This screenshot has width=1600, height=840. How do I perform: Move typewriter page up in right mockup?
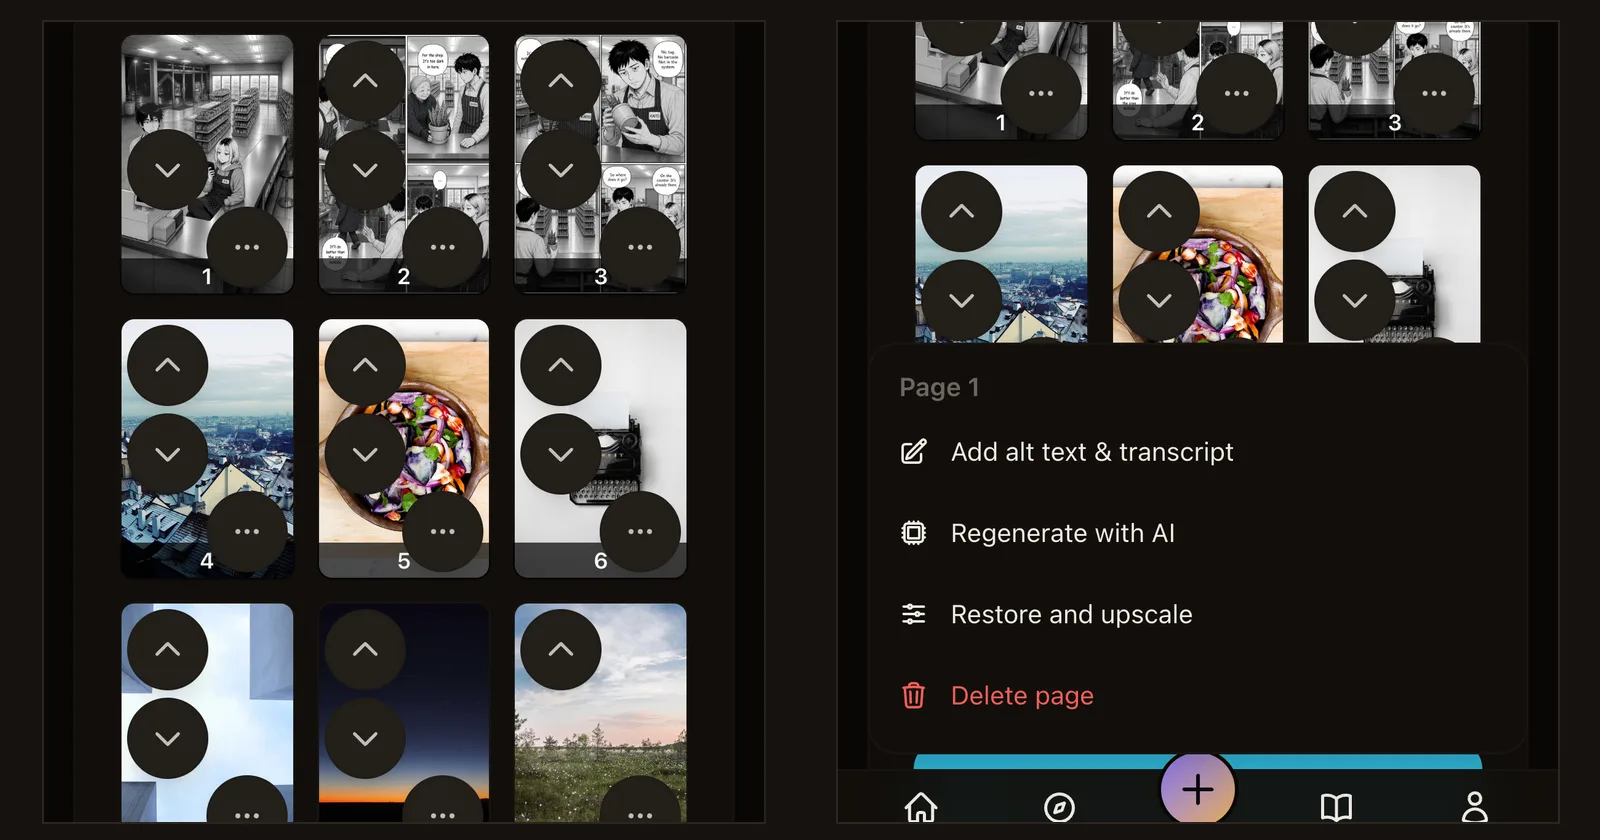click(1355, 211)
